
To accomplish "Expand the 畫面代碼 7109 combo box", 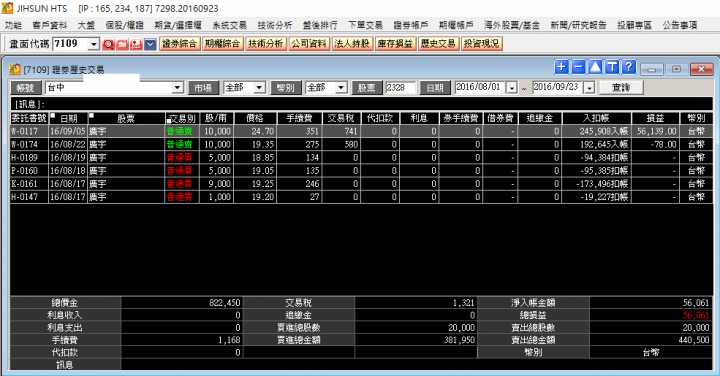I will click(x=94, y=44).
